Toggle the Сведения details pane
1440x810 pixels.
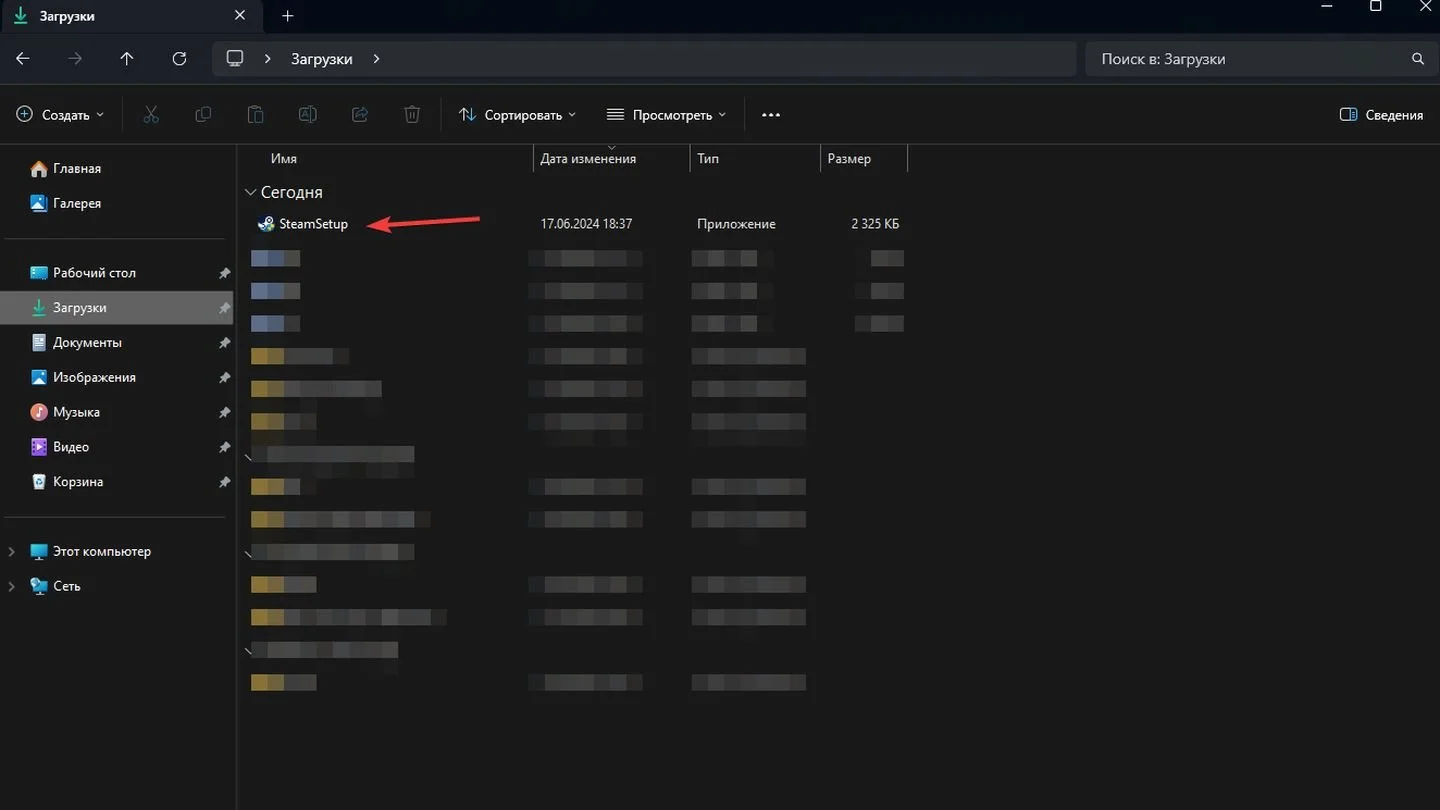(x=1381, y=115)
